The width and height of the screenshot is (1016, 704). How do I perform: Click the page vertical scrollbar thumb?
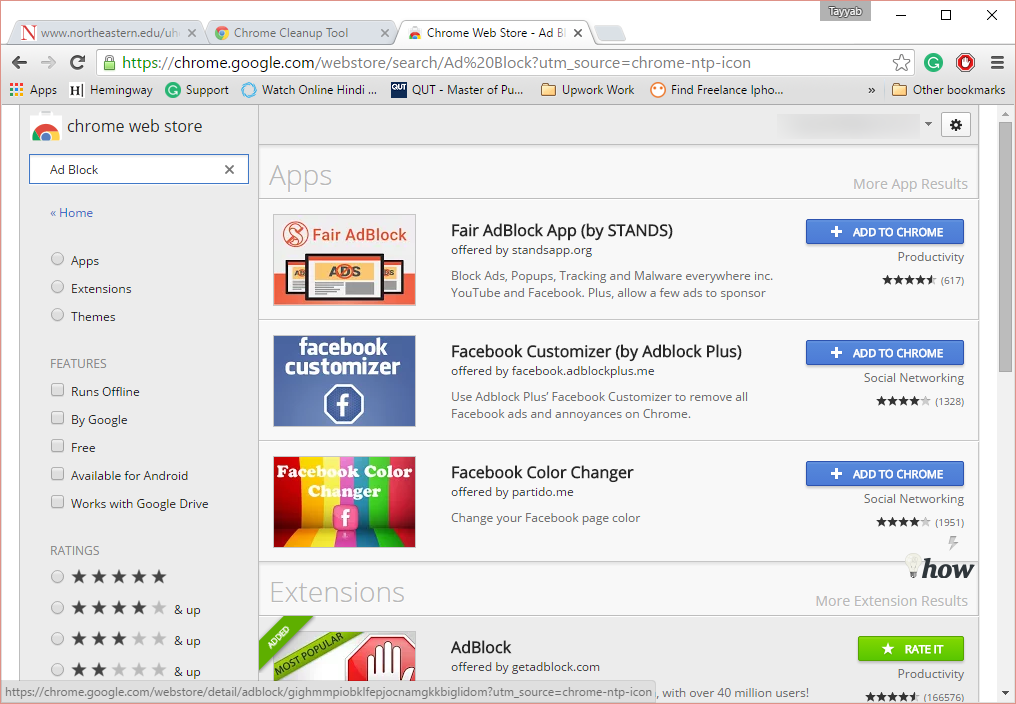click(1005, 246)
